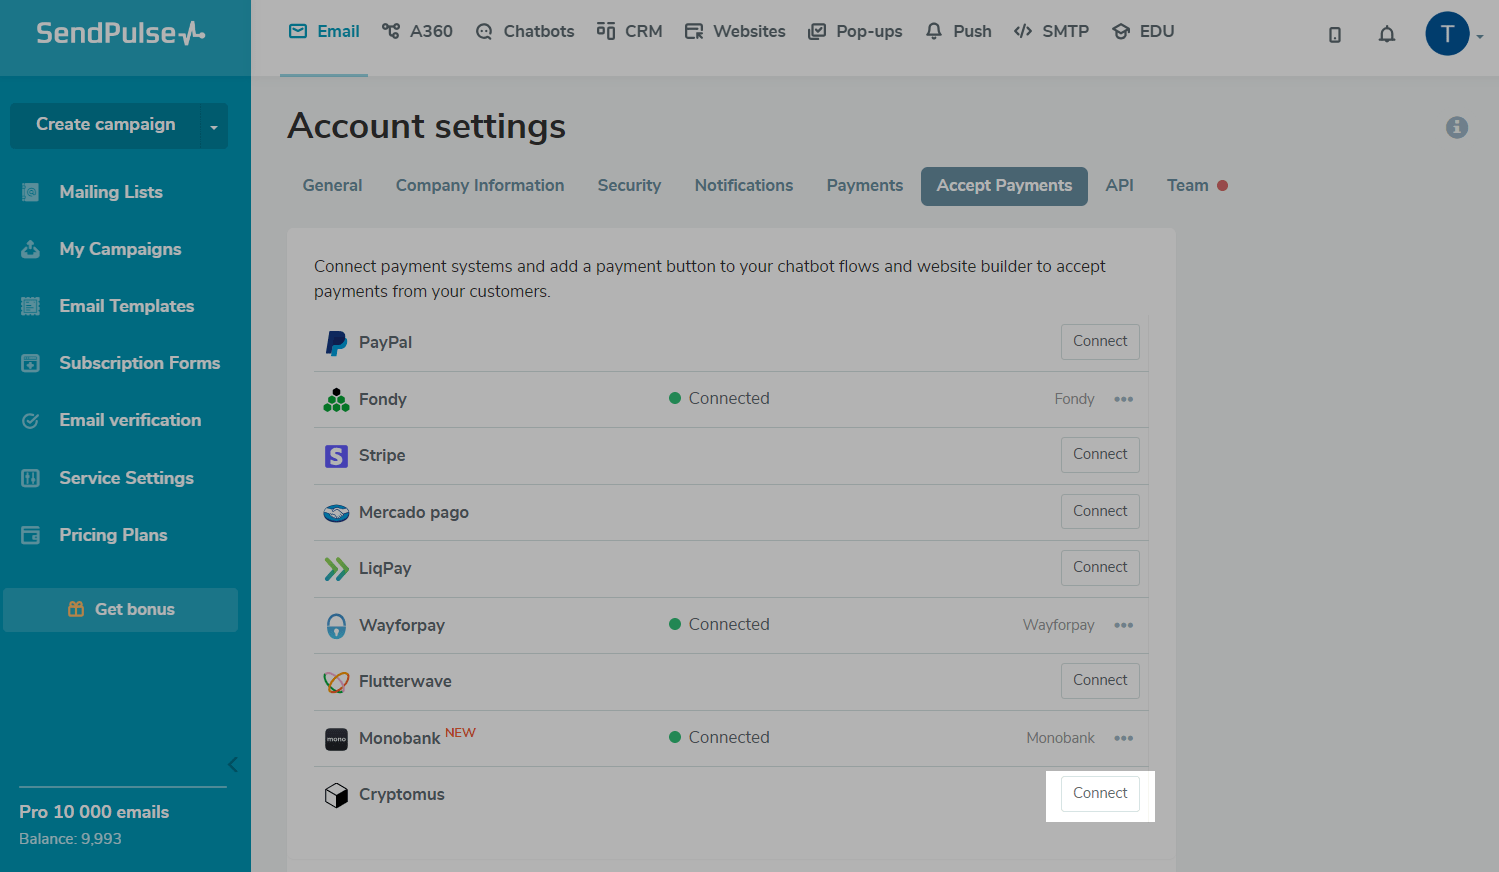Click the SendPulse logo
The image size is (1499, 872).
tap(120, 33)
